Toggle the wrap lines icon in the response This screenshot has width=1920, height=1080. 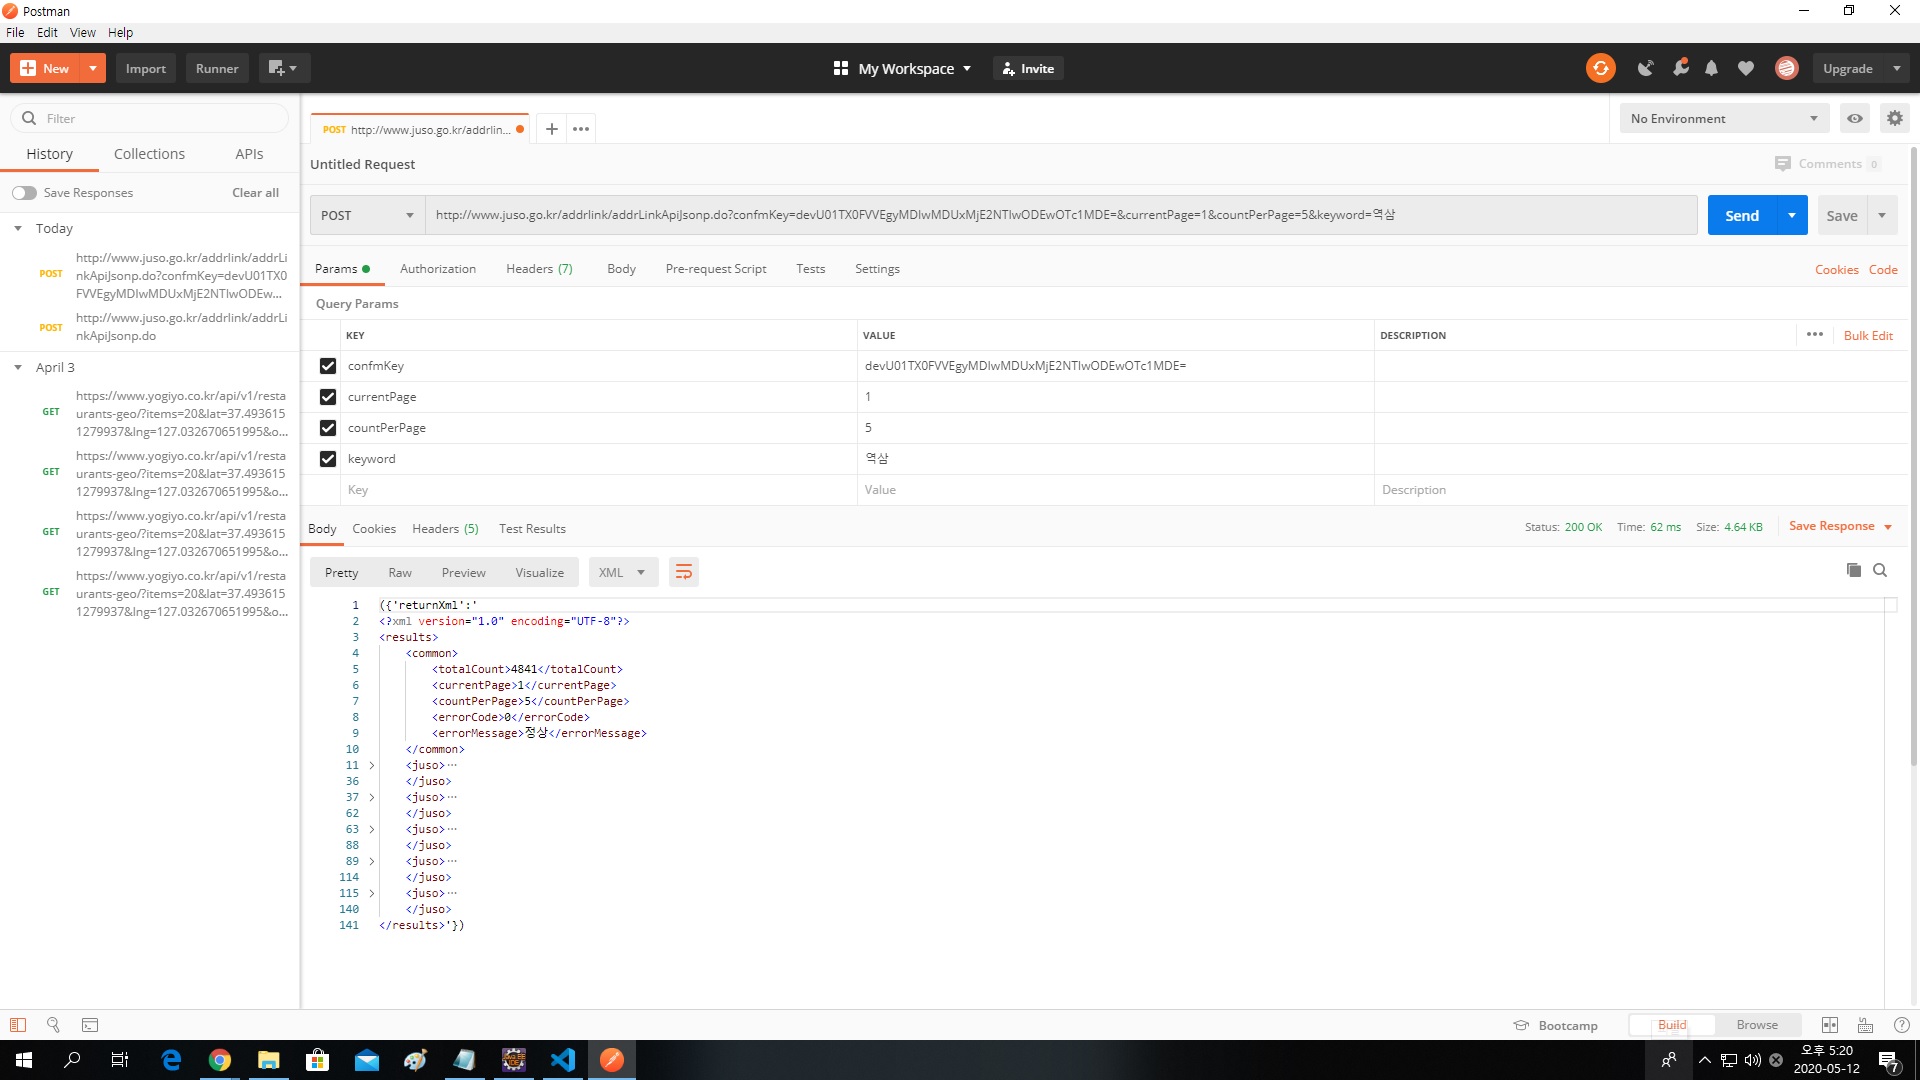pyautogui.click(x=684, y=572)
